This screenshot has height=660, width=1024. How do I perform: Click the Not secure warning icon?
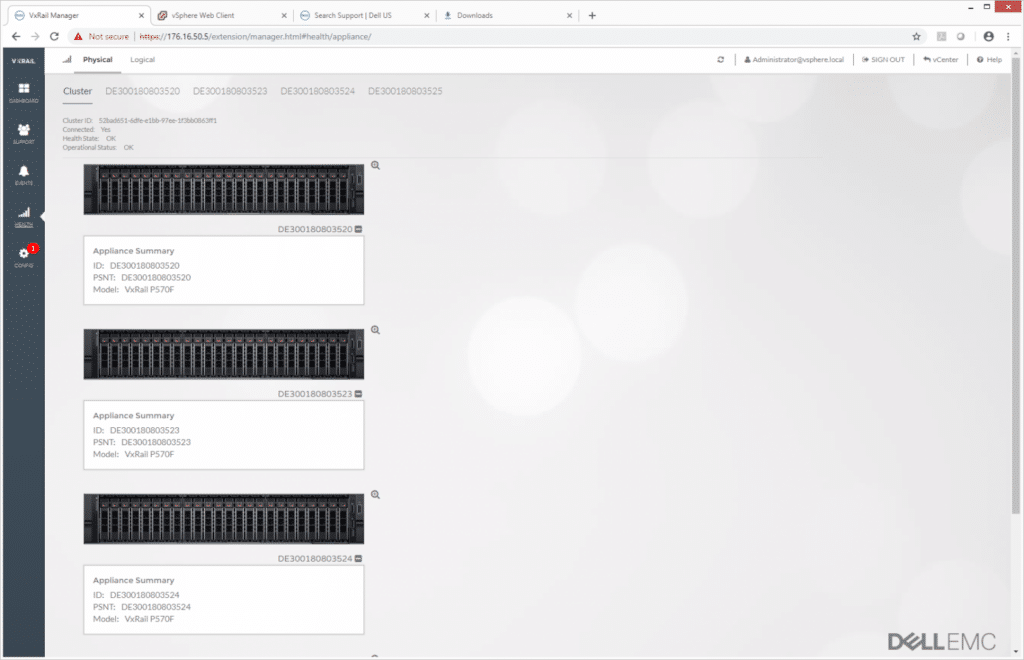pyautogui.click(x=78, y=37)
